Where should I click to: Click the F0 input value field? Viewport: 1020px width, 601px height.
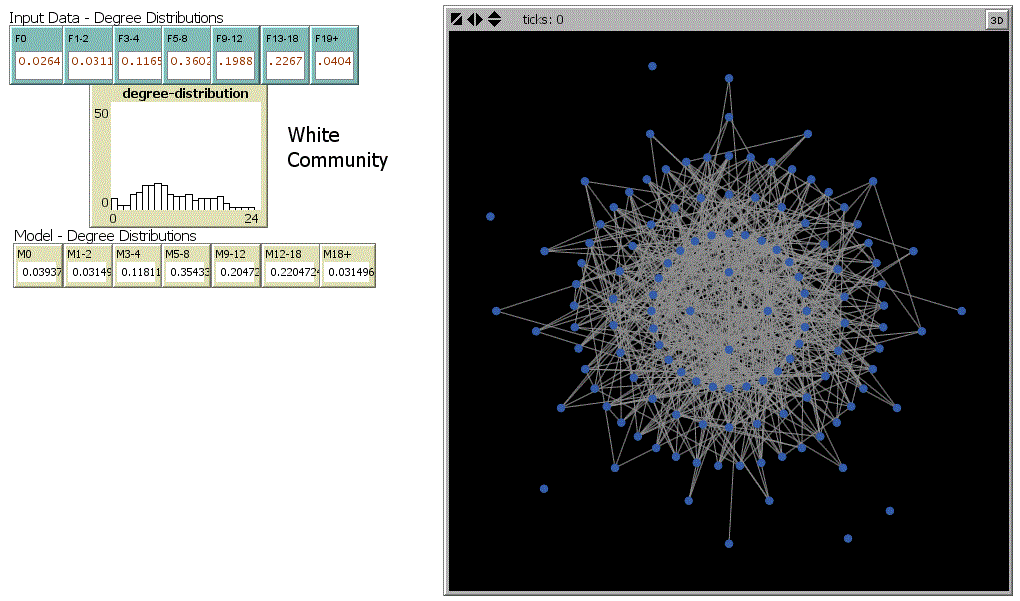[38, 62]
